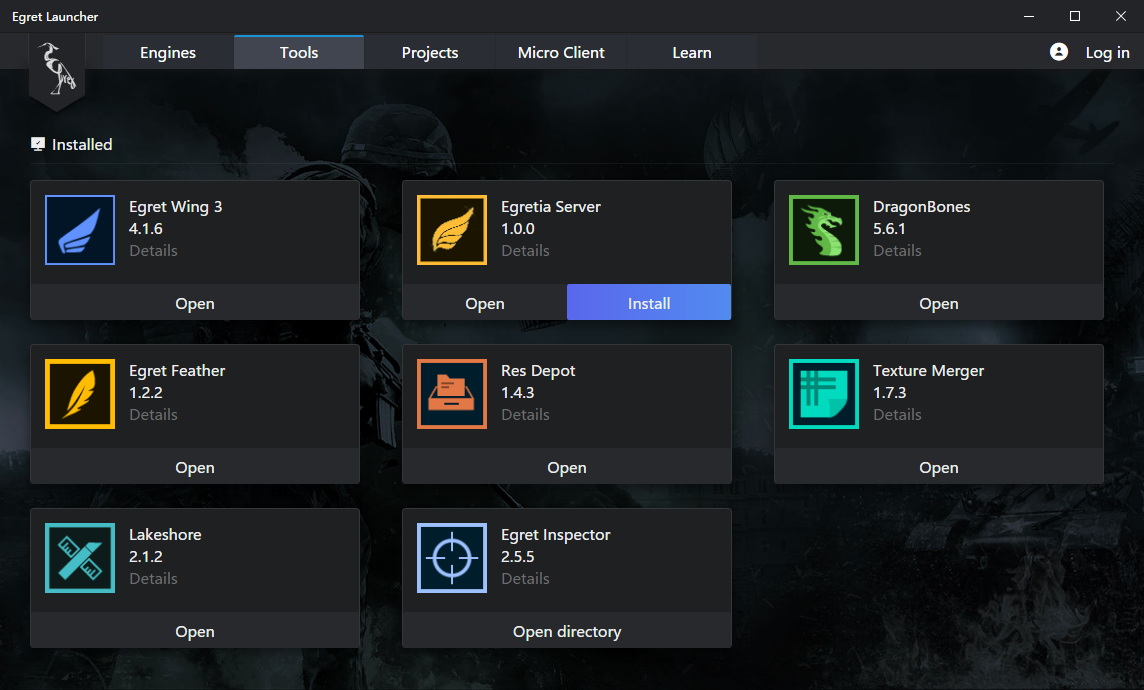This screenshot has width=1144, height=690.
Task: Select the Tools tab
Action: click(299, 53)
